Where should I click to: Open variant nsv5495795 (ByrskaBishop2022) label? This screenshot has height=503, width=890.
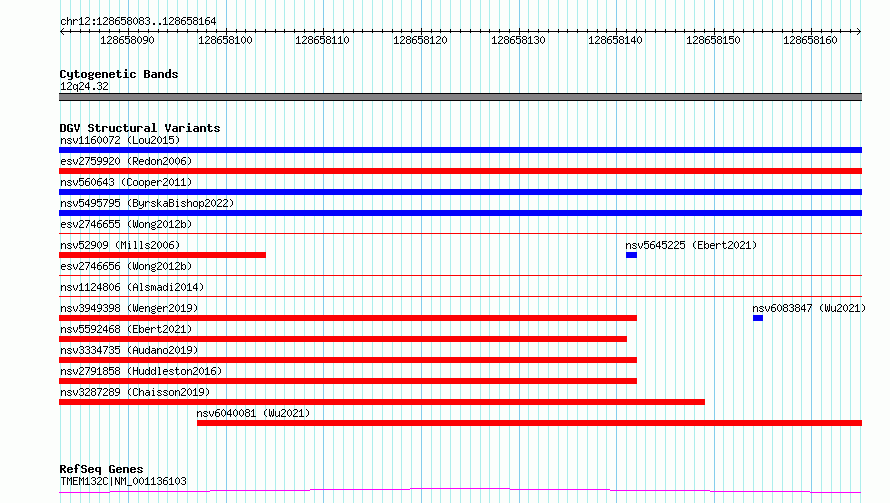tap(147, 203)
